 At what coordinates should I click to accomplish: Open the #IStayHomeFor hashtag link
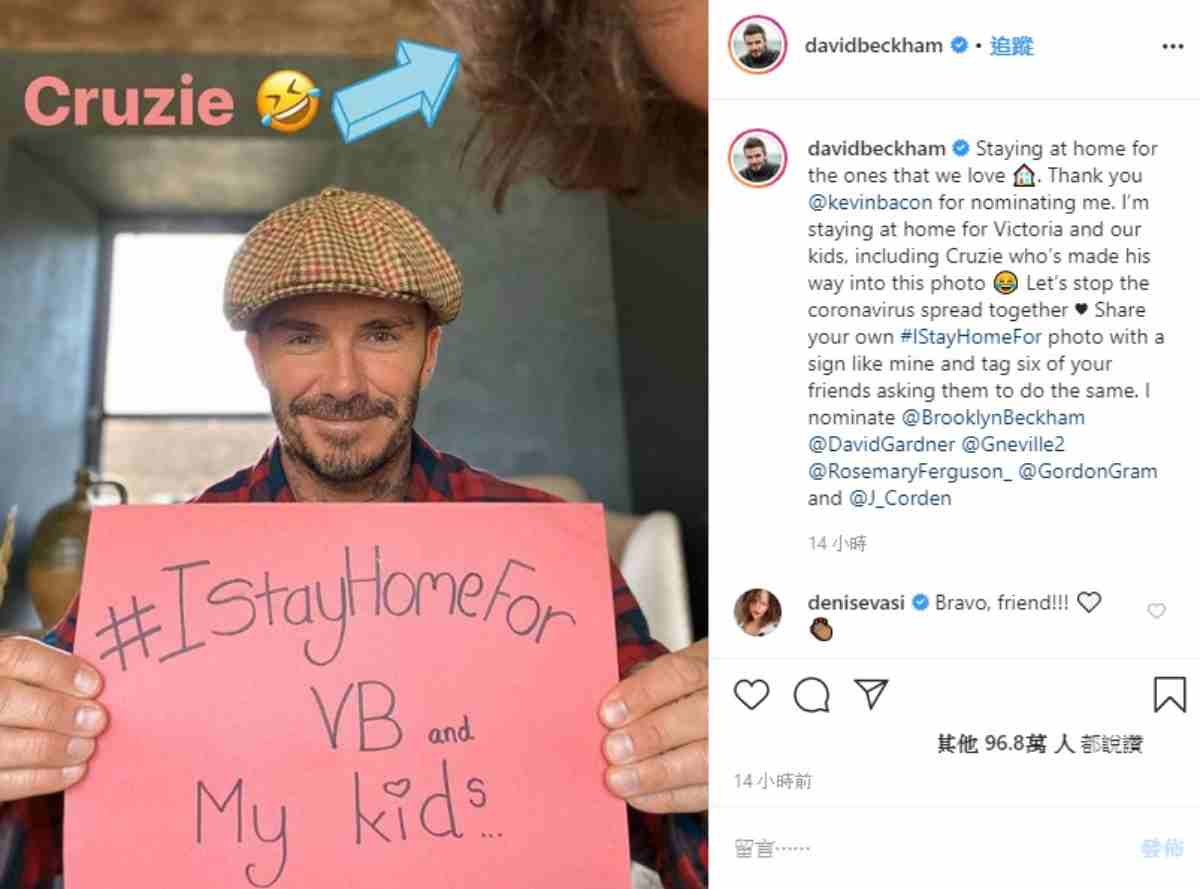pos(955,337)
